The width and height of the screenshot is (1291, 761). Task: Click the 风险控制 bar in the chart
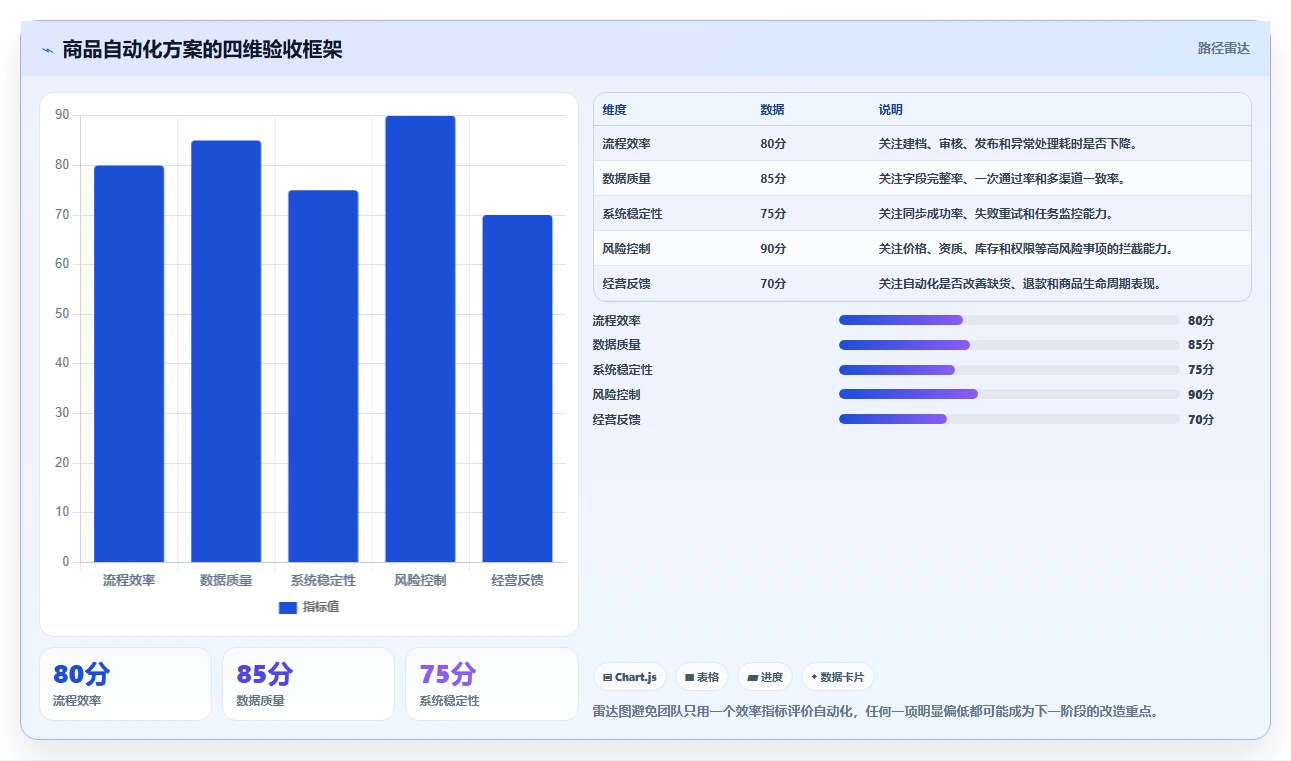click(420, 339)
